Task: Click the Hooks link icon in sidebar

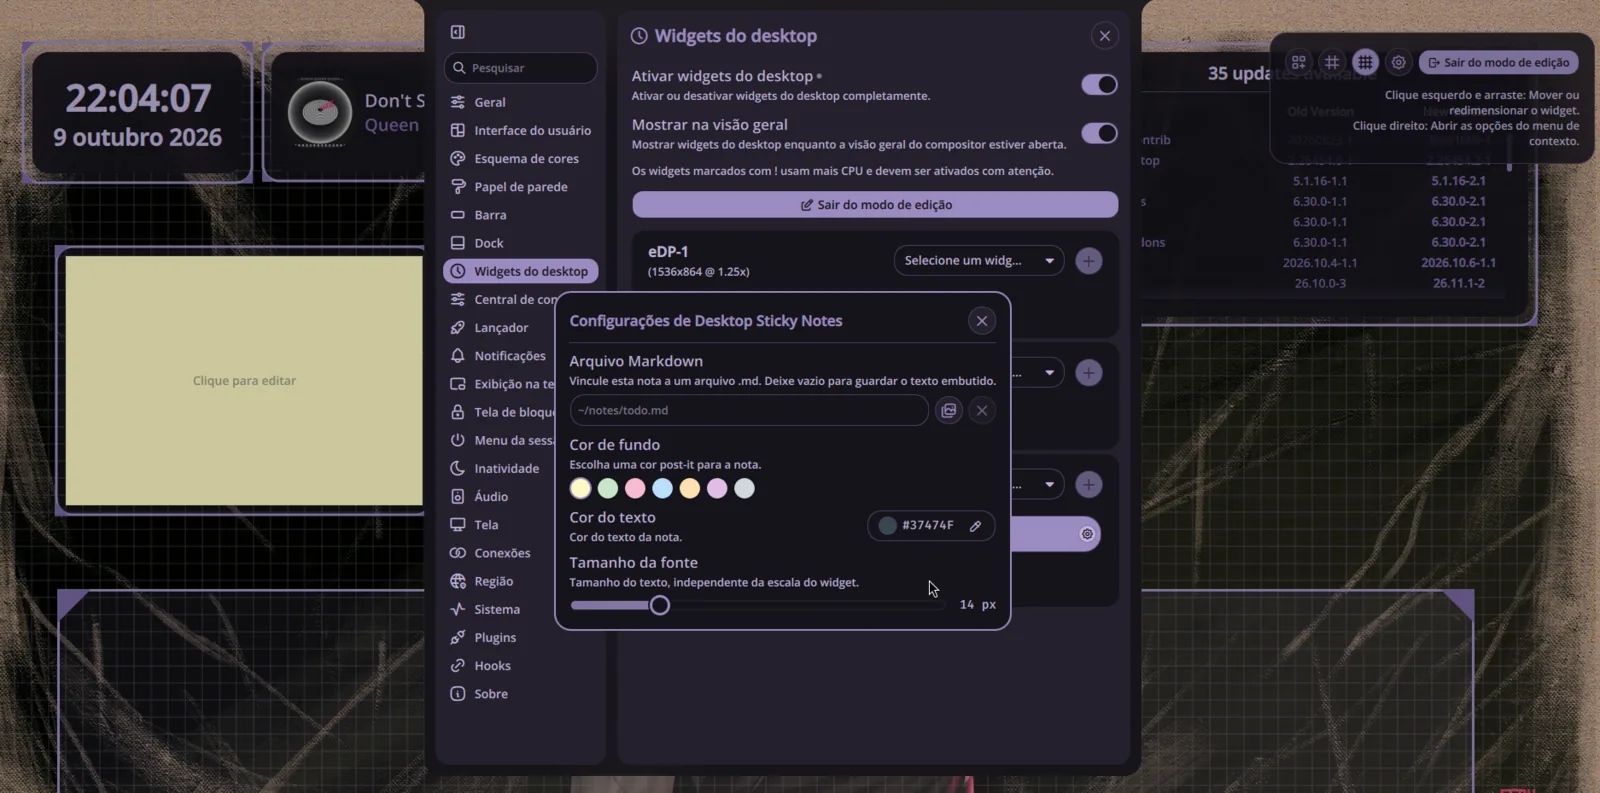Action: [458, 665]
